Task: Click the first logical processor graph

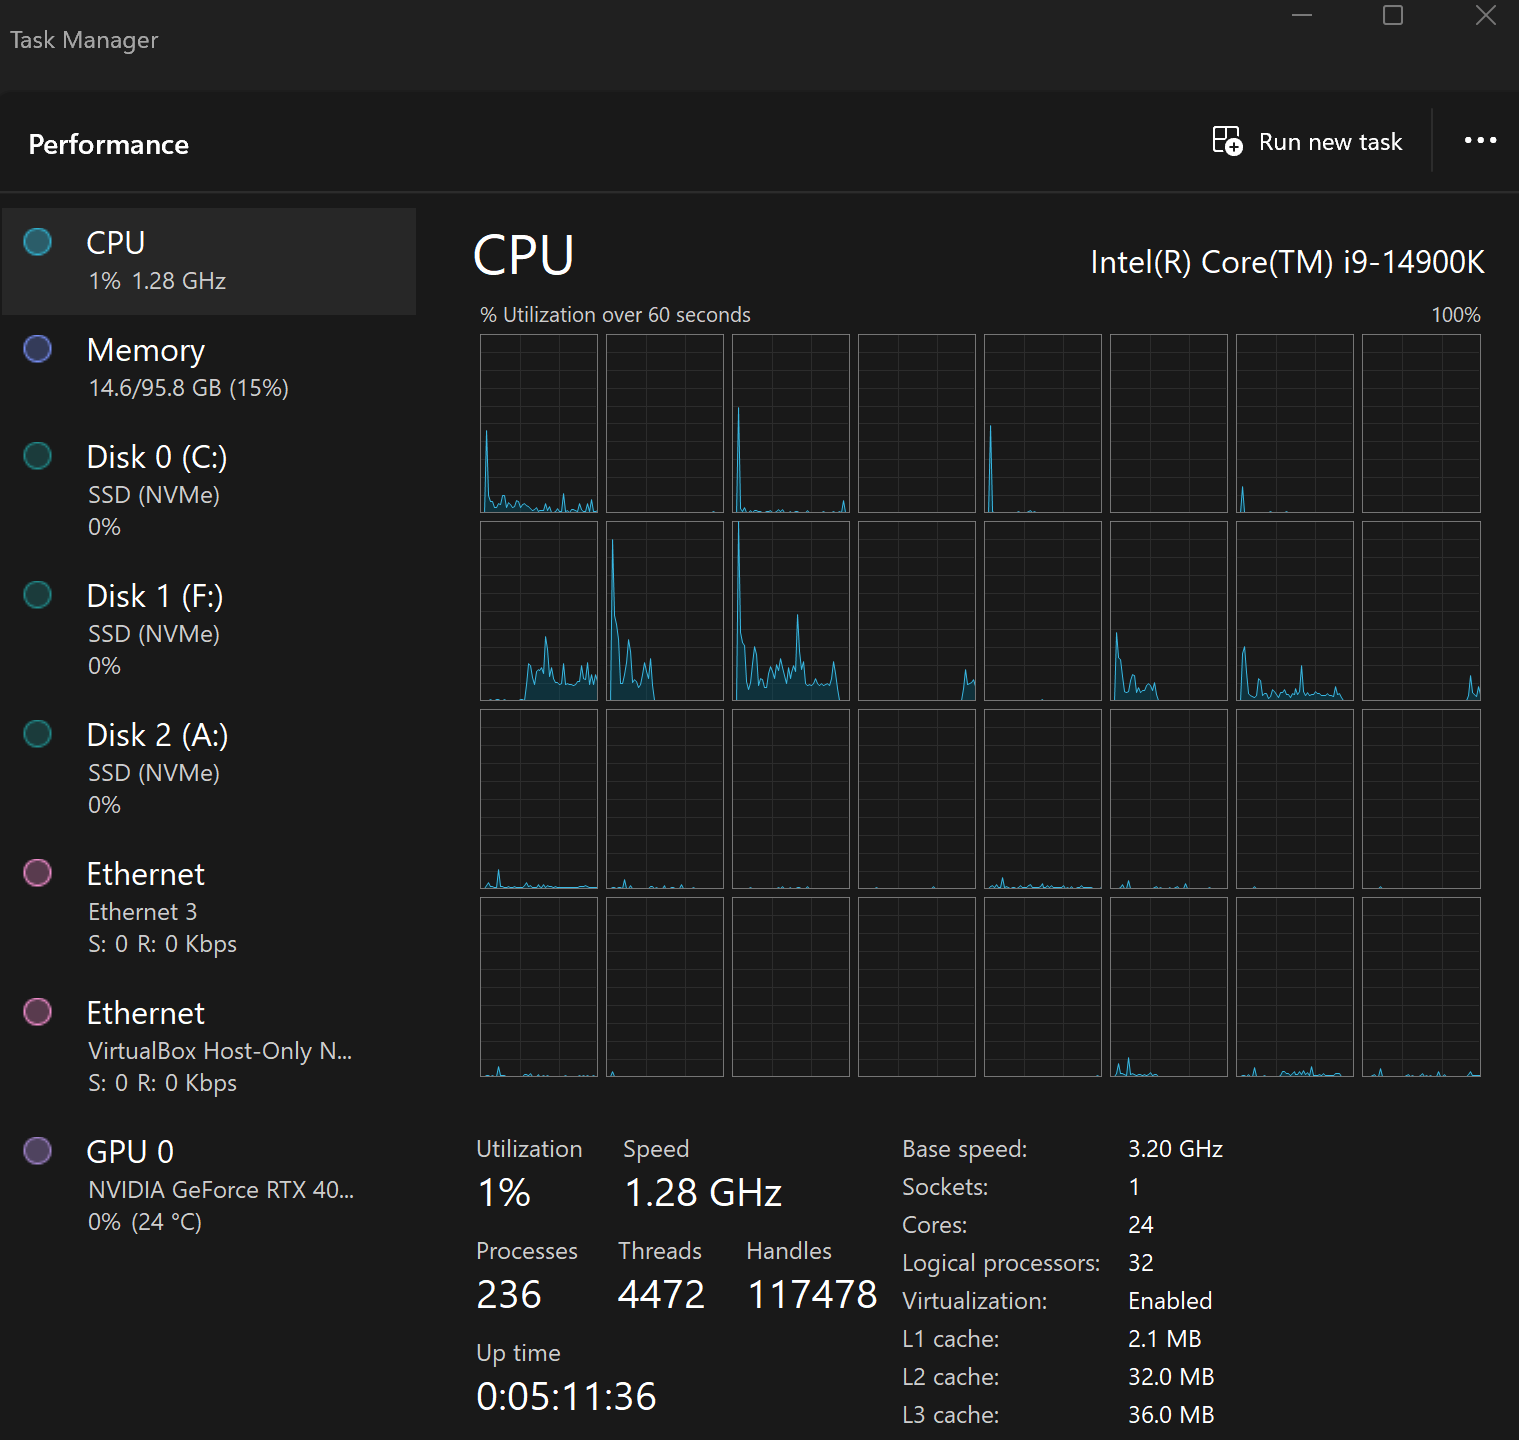Action: click(x=539, y=423)
